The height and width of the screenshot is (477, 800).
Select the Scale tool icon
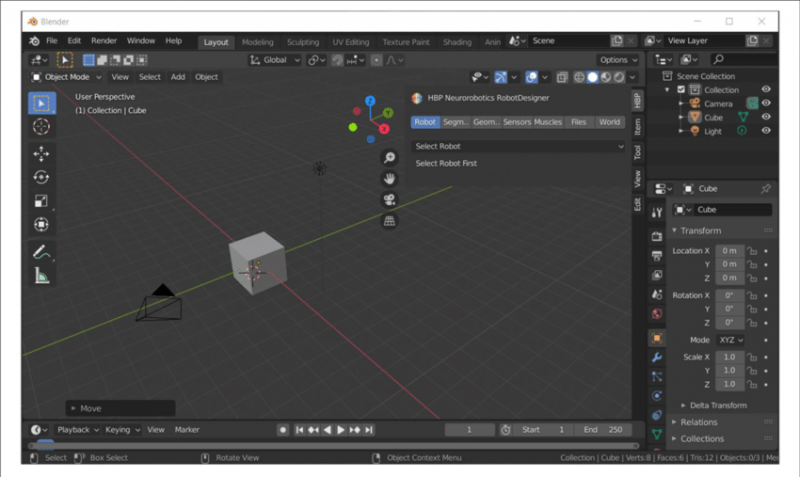(x=41, y=201)
